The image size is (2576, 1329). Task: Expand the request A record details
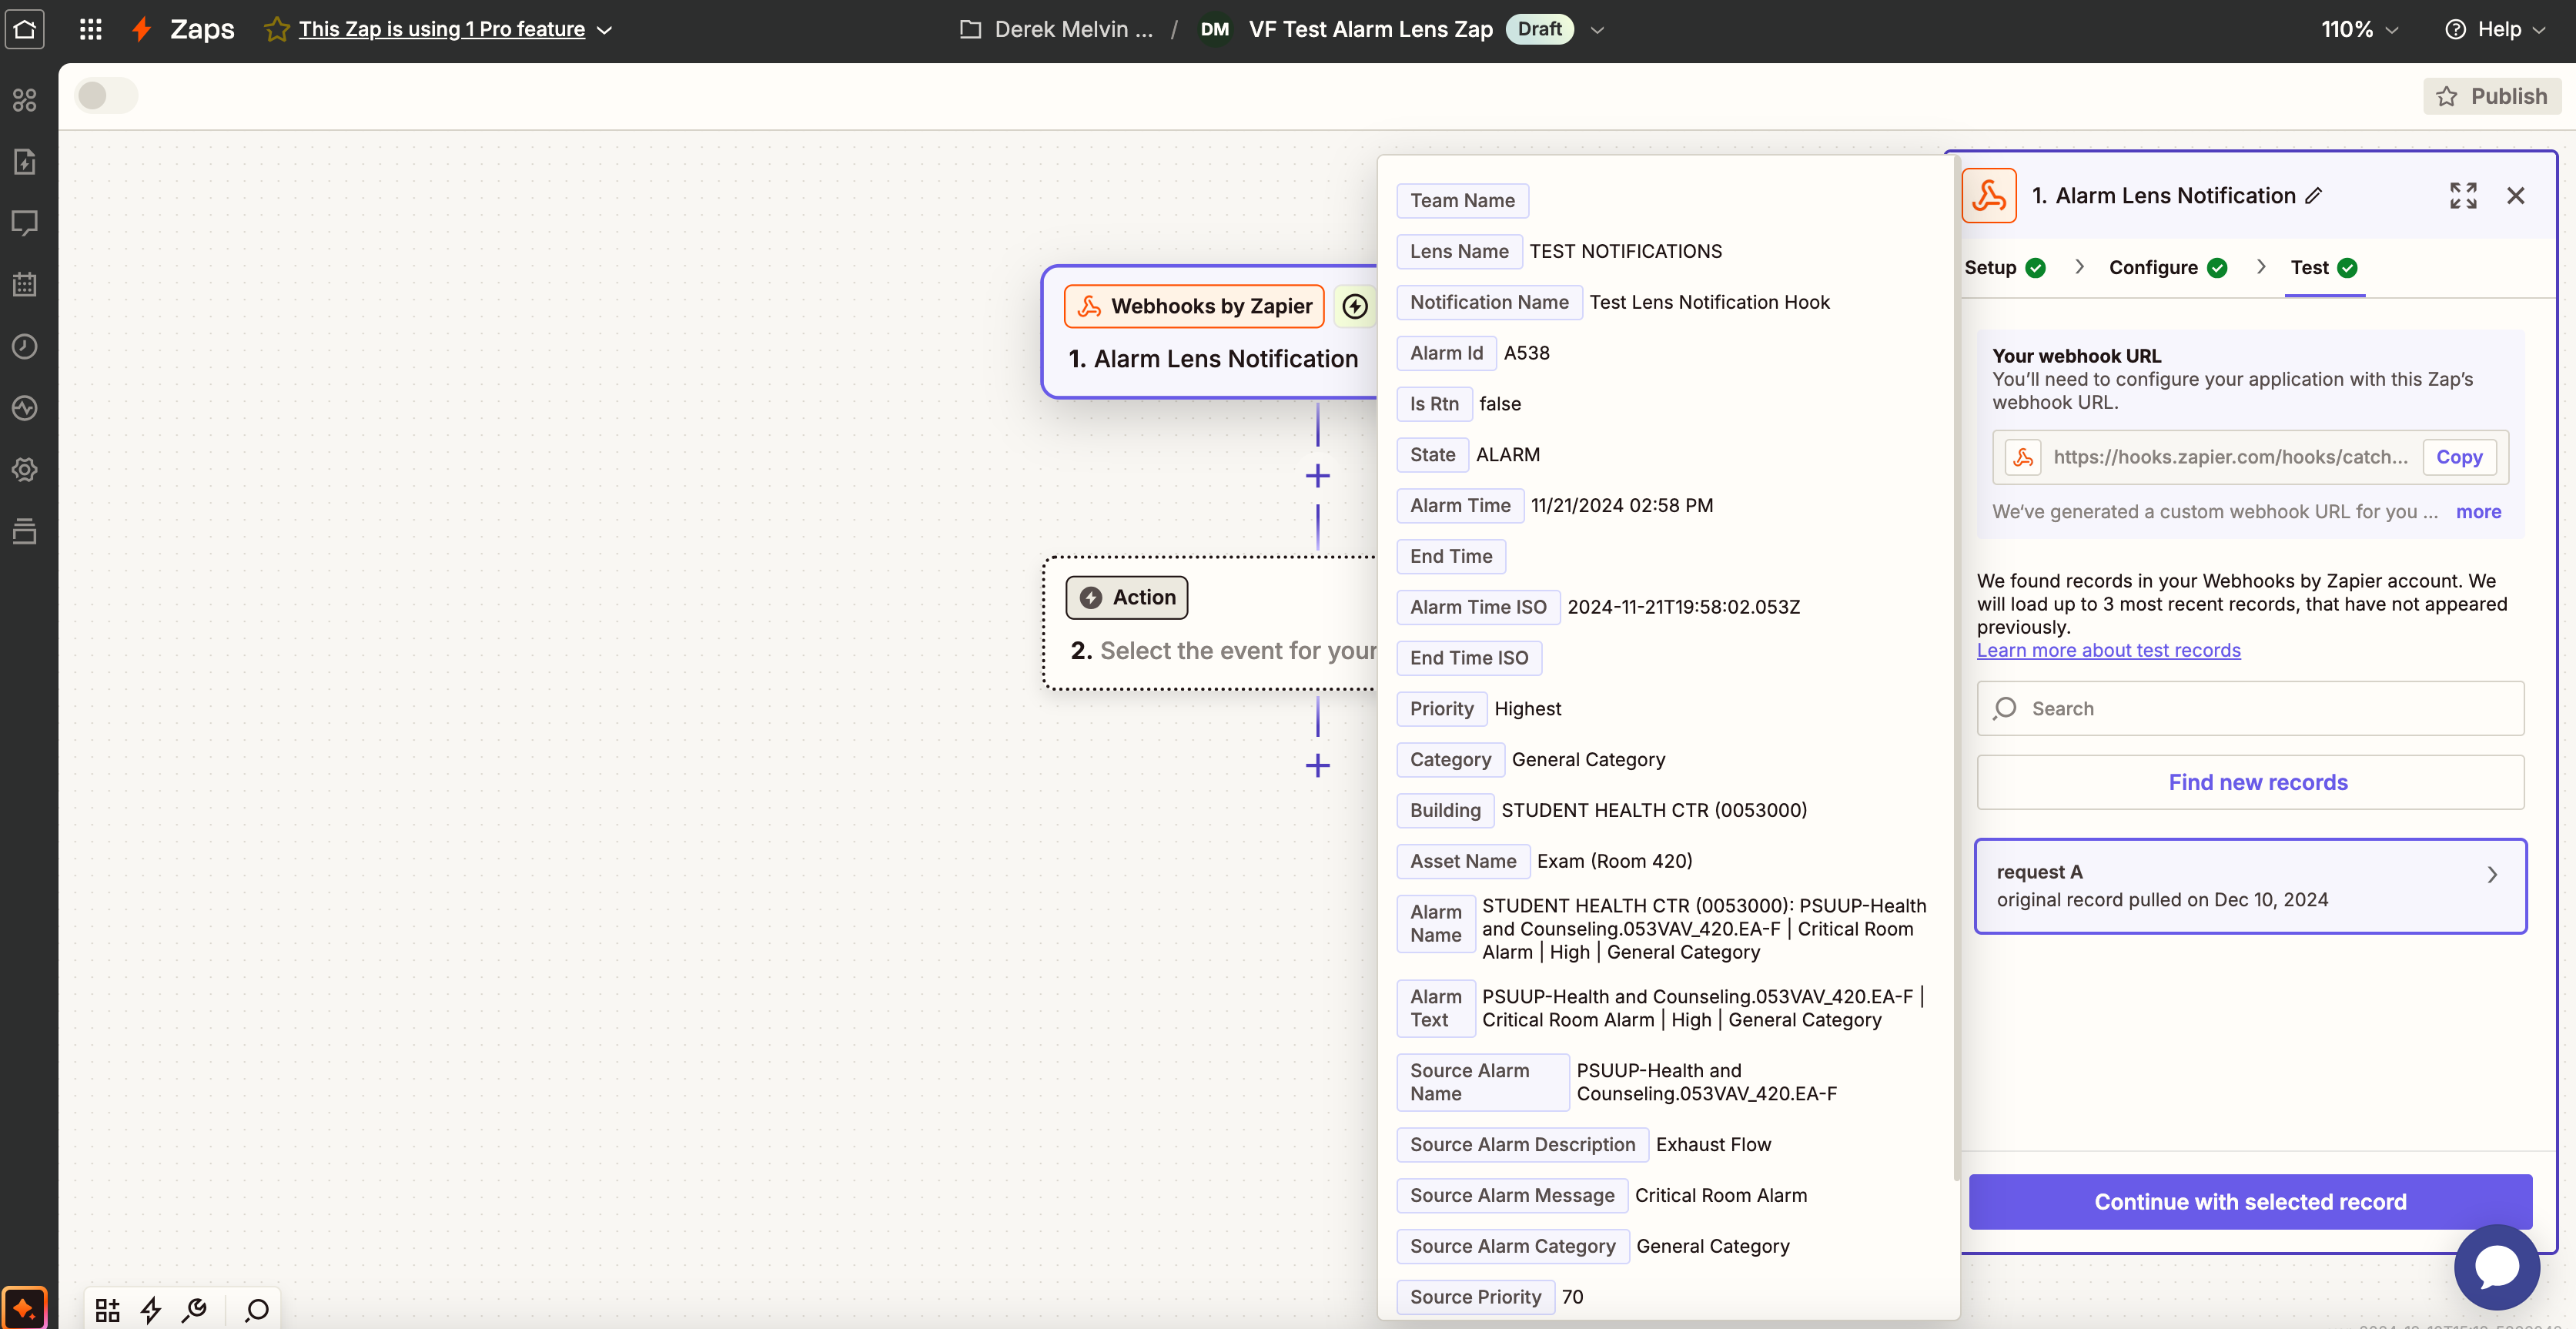(x=2492, y=874)
